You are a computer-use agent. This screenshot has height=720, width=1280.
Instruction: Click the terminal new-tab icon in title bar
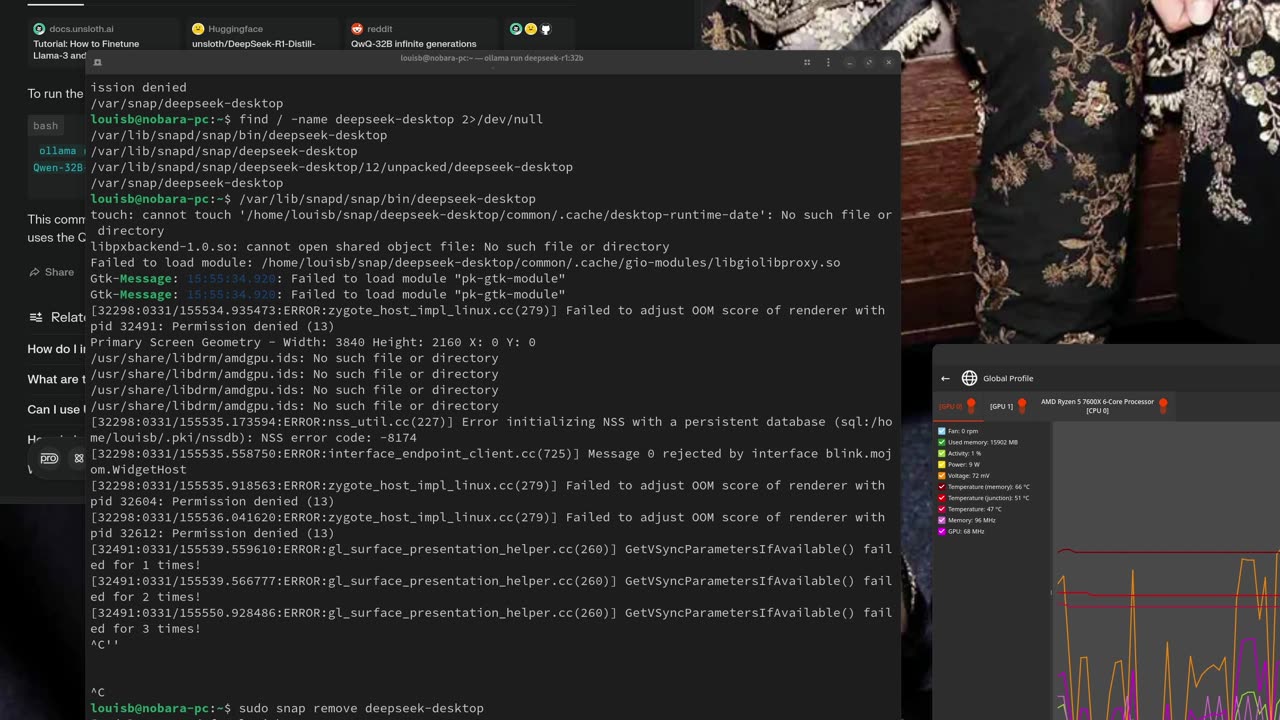click(97, 62)
